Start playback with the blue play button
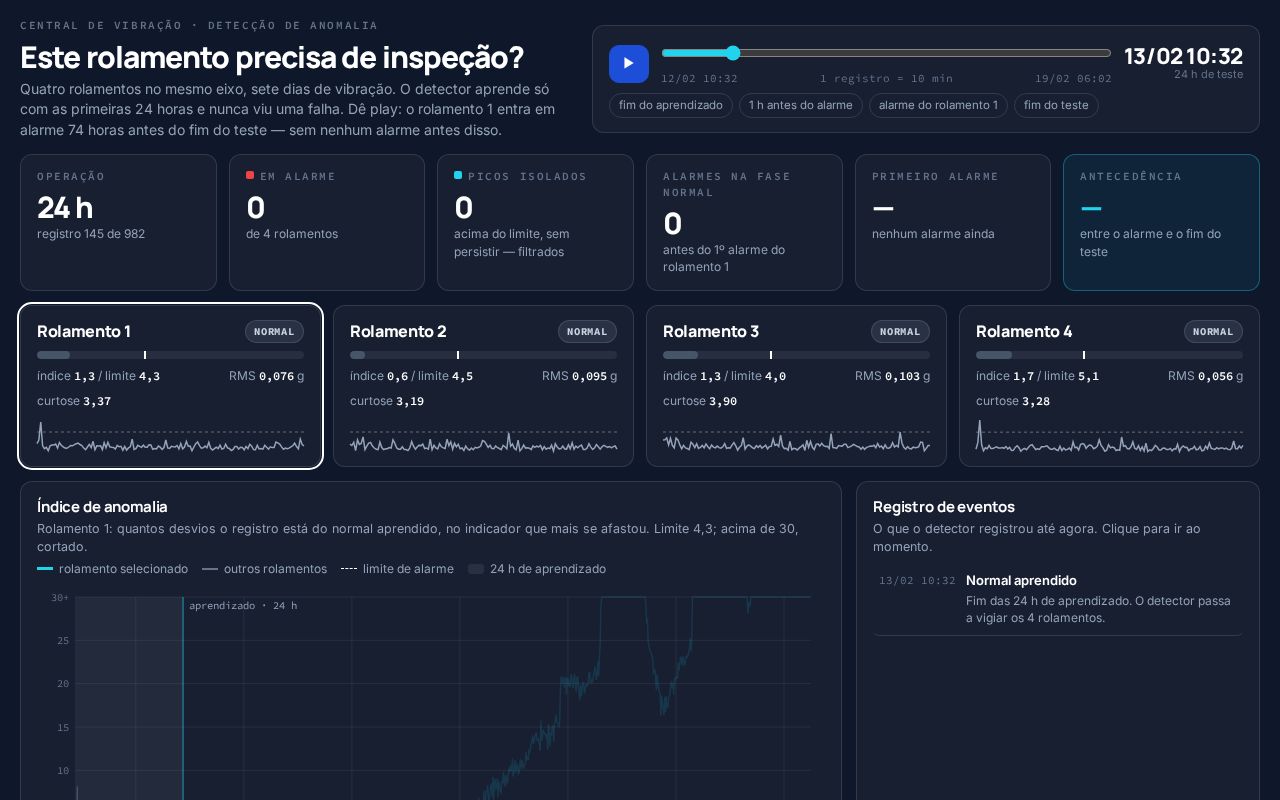 629,64
